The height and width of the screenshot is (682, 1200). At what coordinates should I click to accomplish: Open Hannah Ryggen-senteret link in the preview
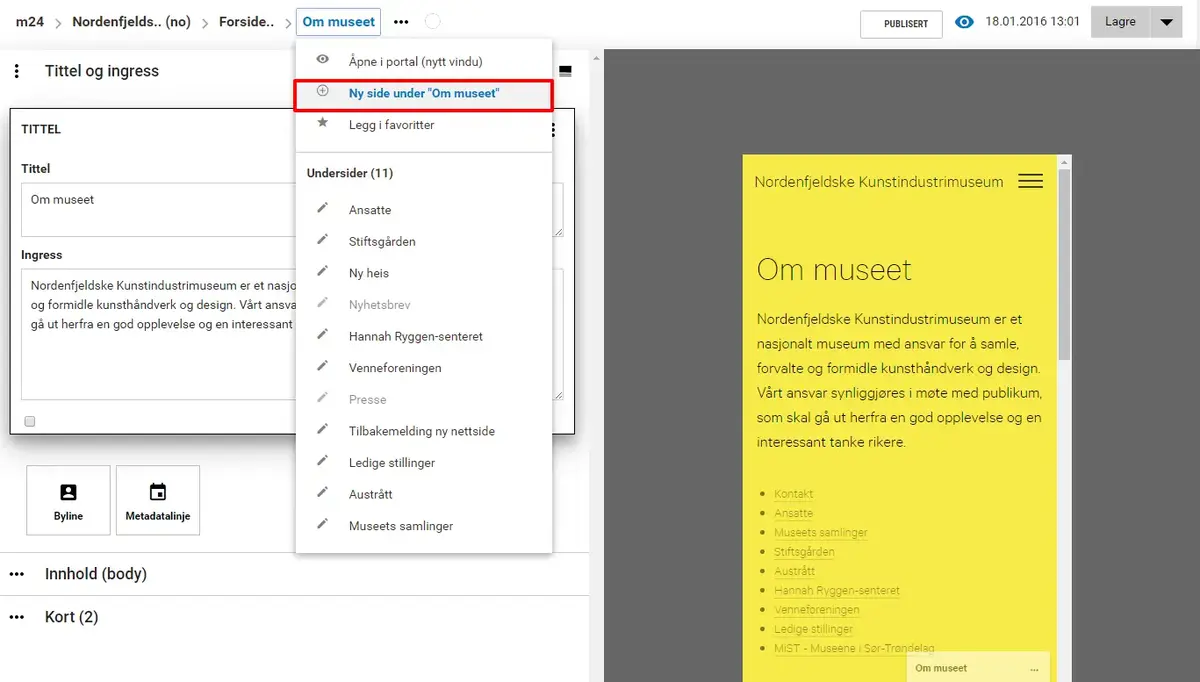pos(837,590)
